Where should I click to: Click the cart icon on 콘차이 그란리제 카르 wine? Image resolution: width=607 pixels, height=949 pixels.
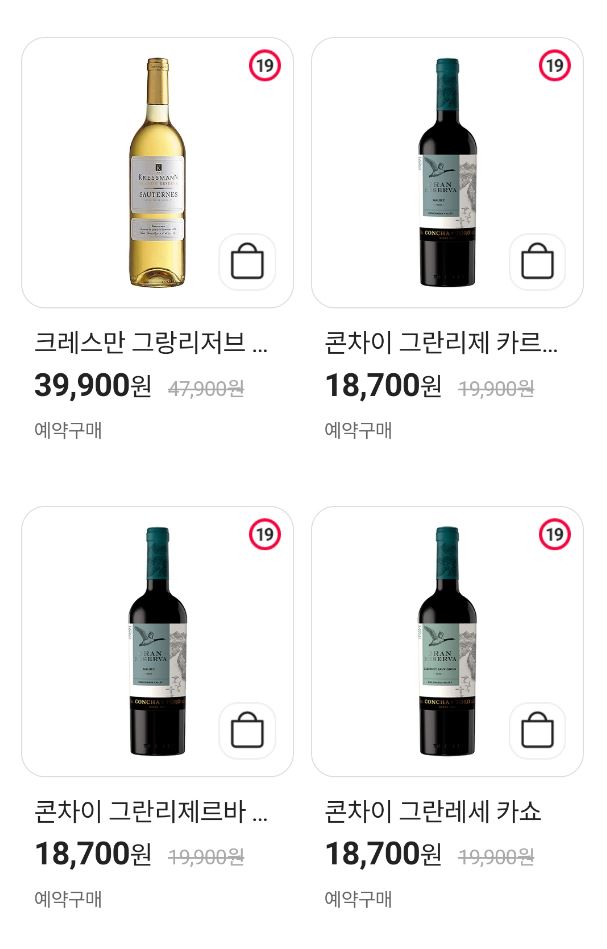537,261
